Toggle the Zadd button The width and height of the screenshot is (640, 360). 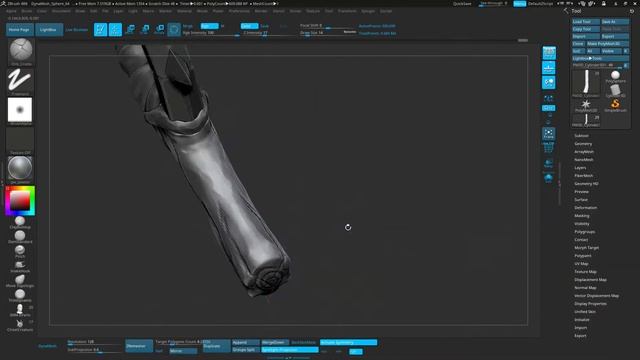click(249, 26)
